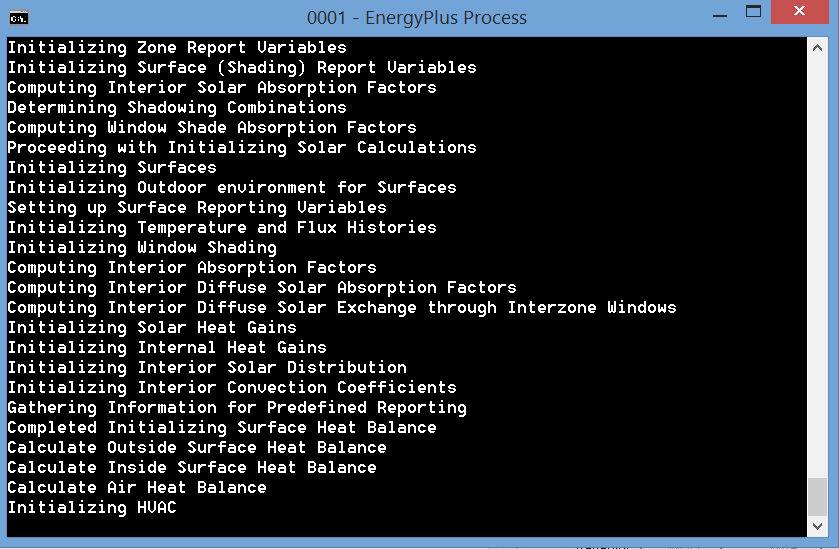Screen dimensions: 839x549
Task: Minimize the EnergyPlus Process window
Action: pyautogui.click(x=720, y=16)
